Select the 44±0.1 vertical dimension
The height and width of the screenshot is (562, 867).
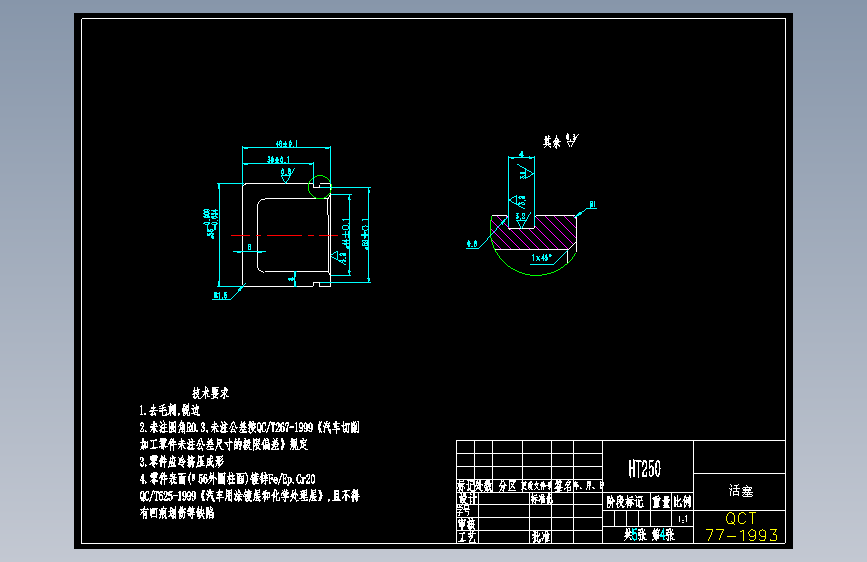(x=346, y=233)
